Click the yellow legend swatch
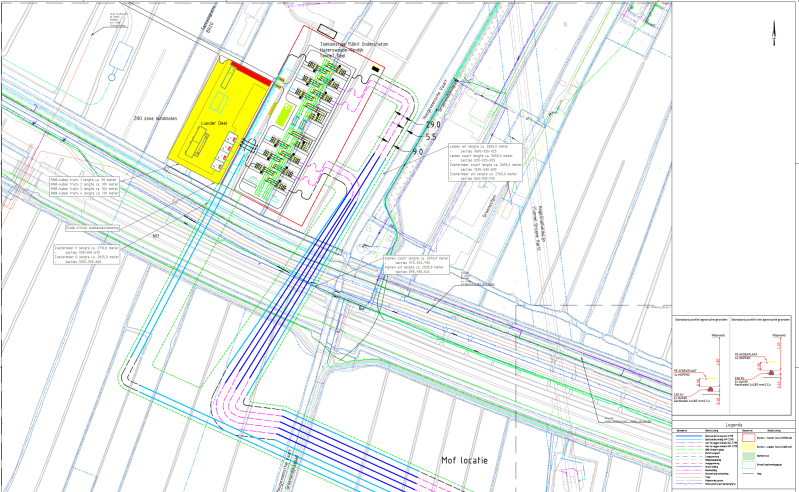Viewport: 799px width, 492px height. tap(749, 447)
